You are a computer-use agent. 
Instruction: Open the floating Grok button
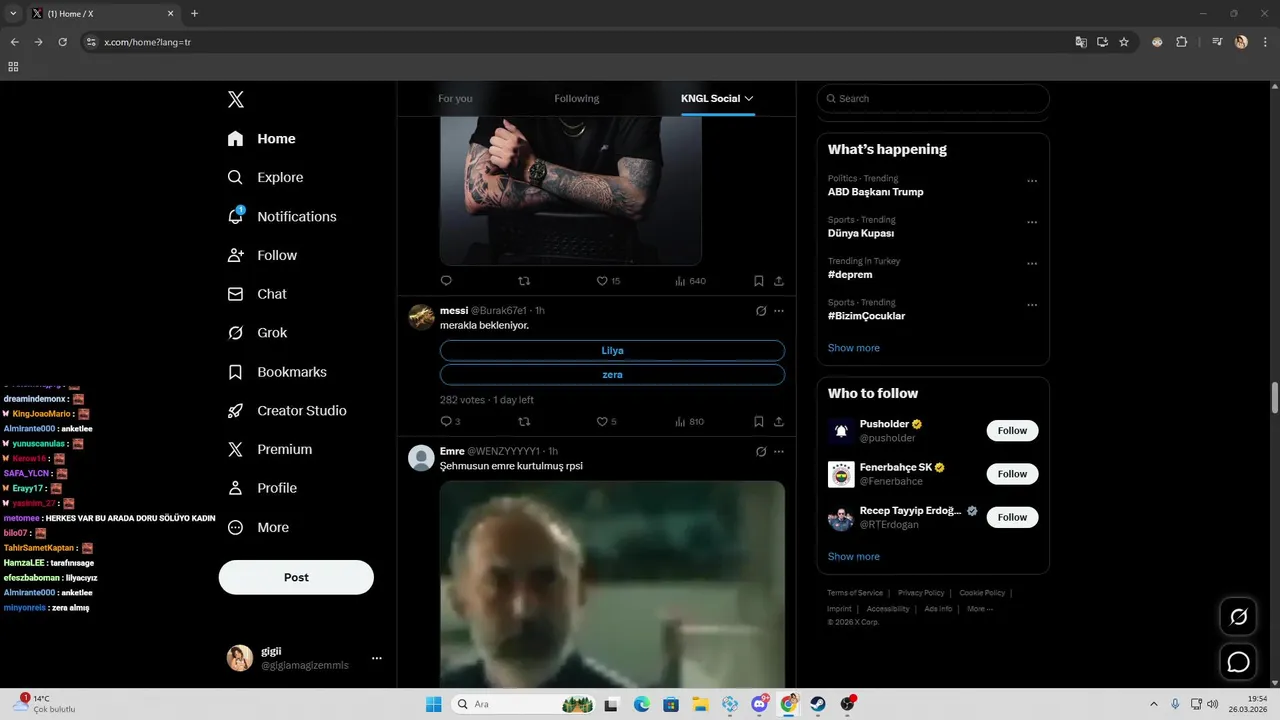1238,617
